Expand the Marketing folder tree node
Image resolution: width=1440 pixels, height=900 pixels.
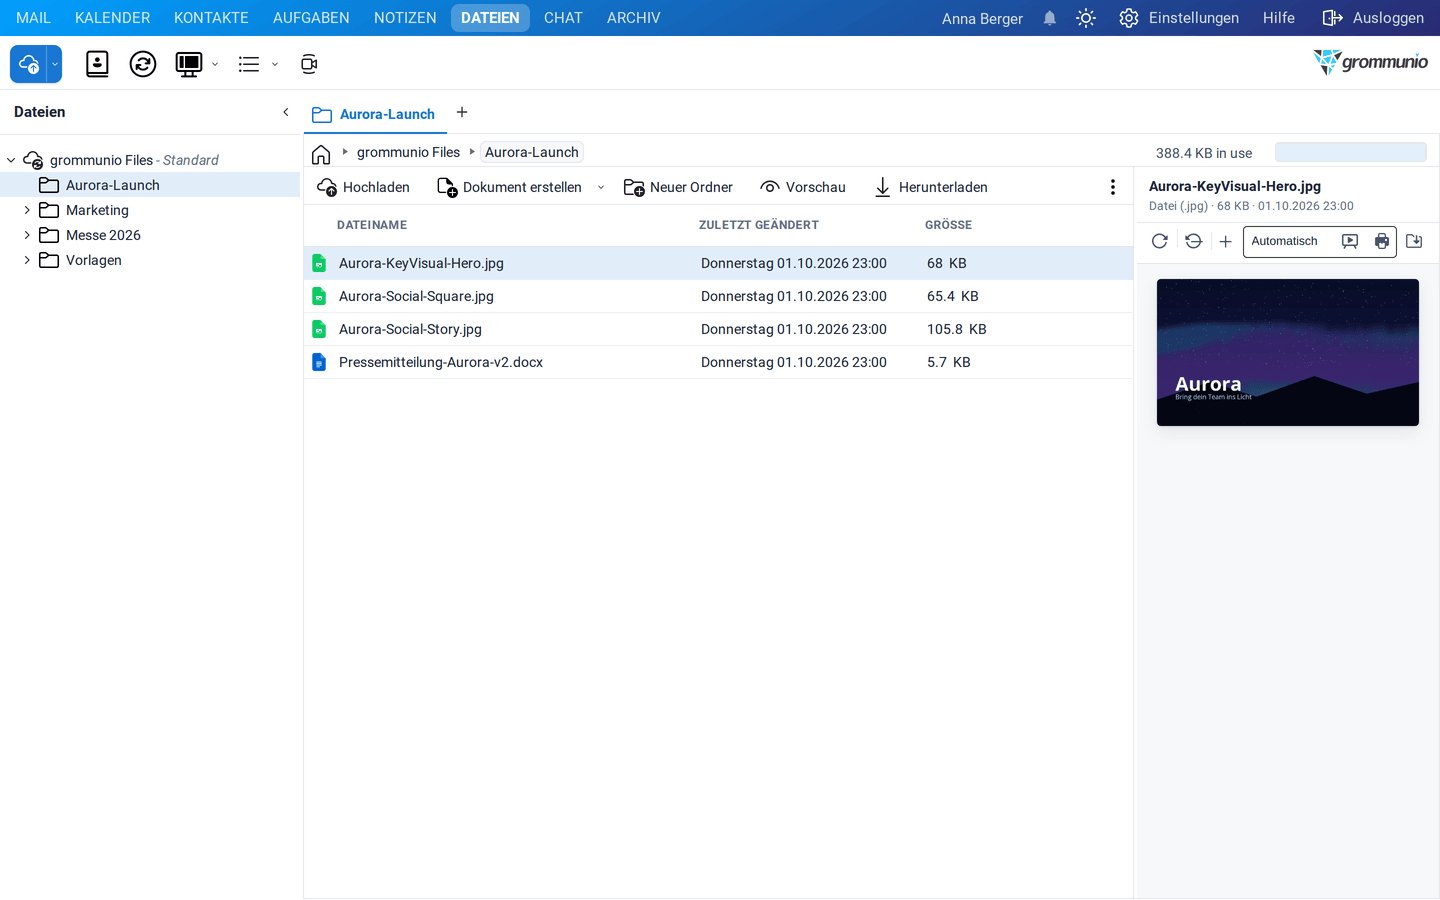pos(27,210)
